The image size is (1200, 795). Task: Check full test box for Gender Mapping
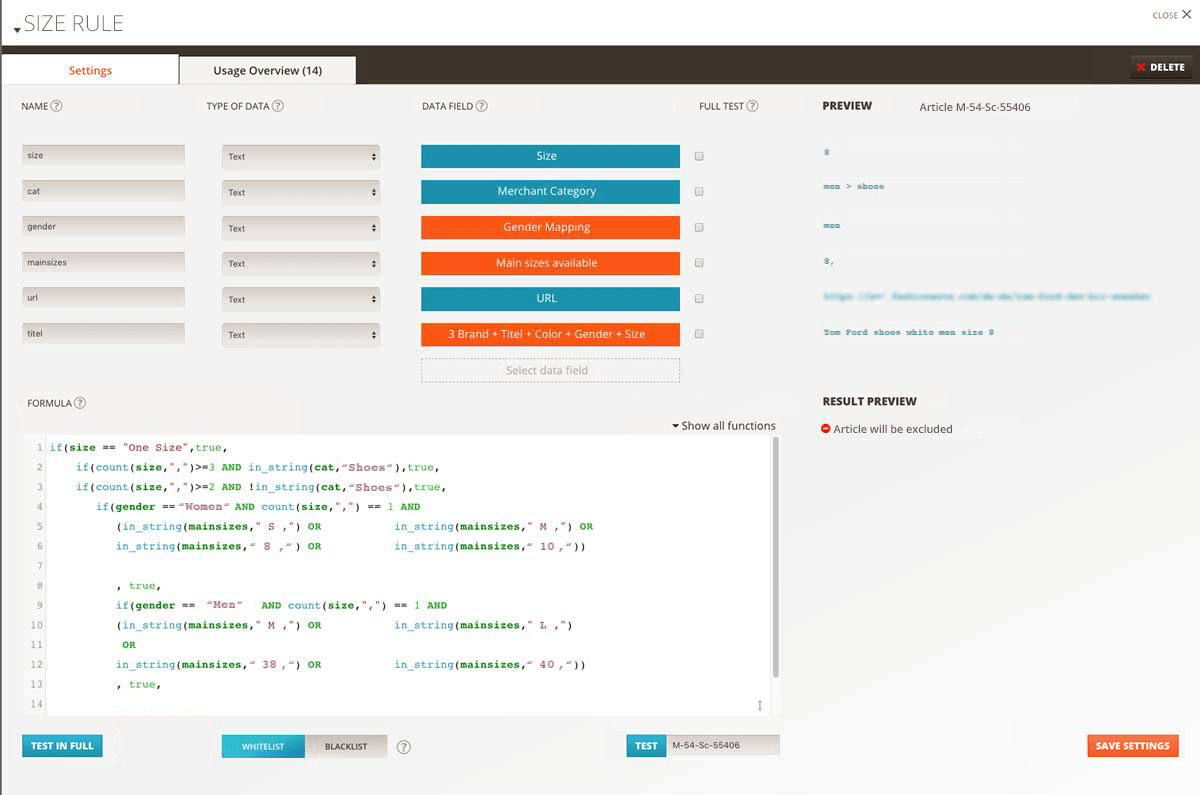[699, 228]
